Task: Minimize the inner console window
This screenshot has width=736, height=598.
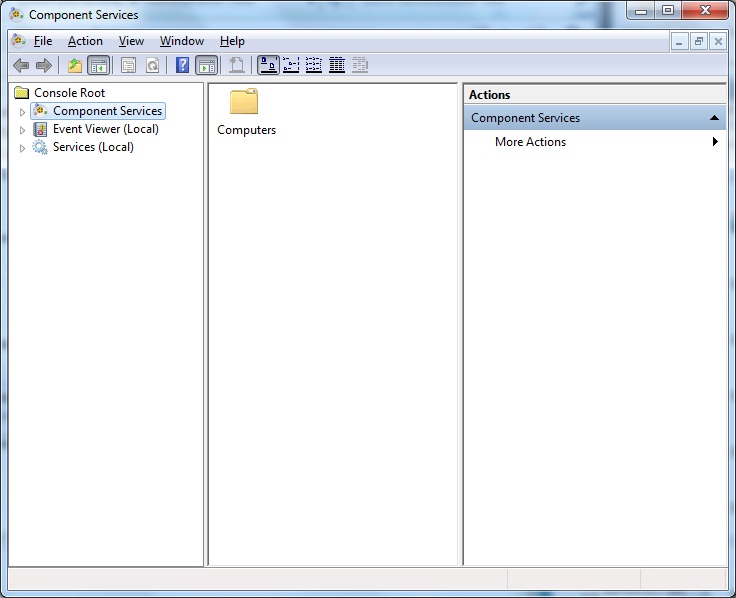Action: click(679, 42)
